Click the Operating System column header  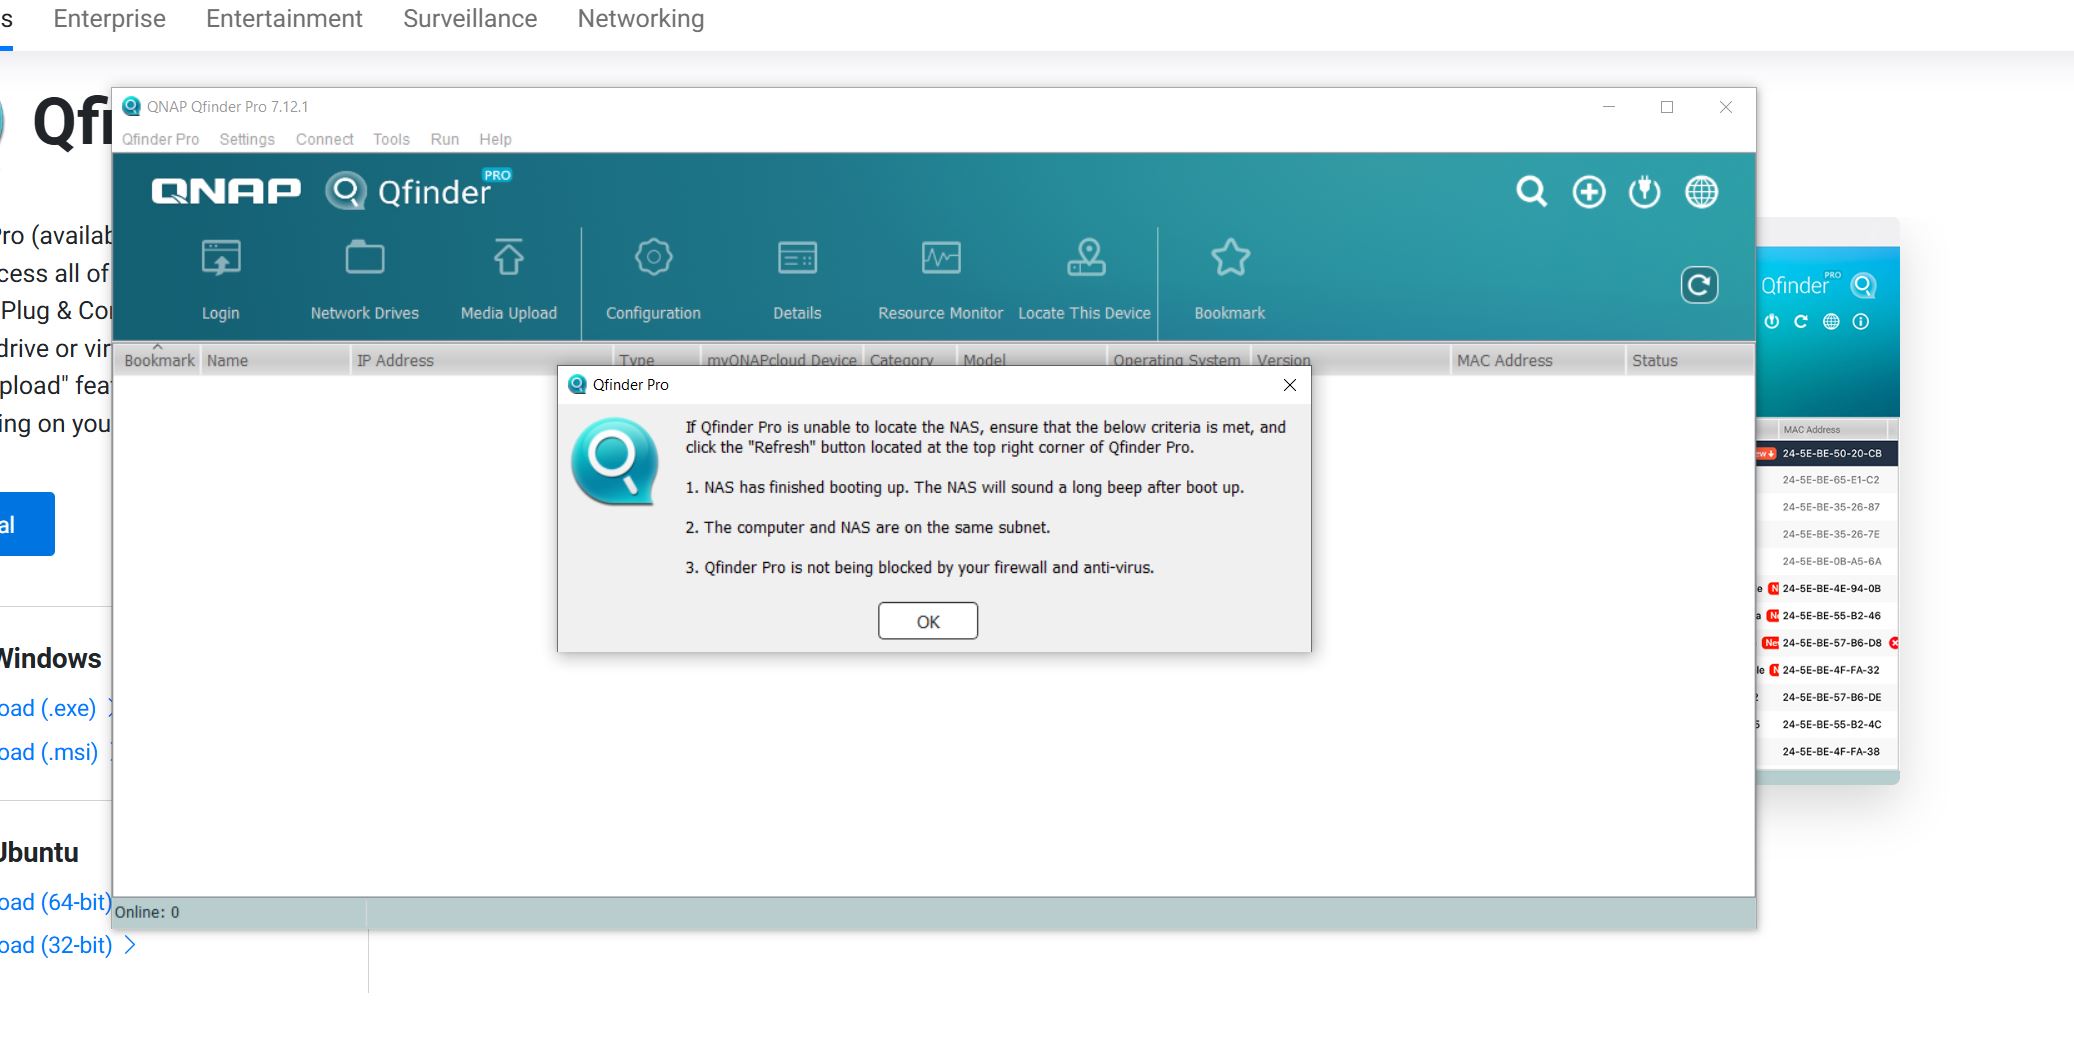pos(1178,357)
